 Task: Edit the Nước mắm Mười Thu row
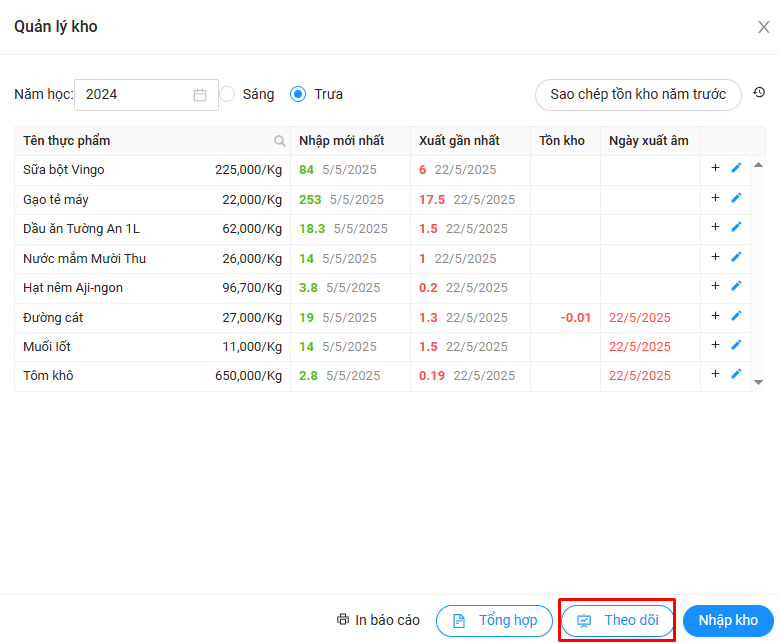click(x=737, y=257)
